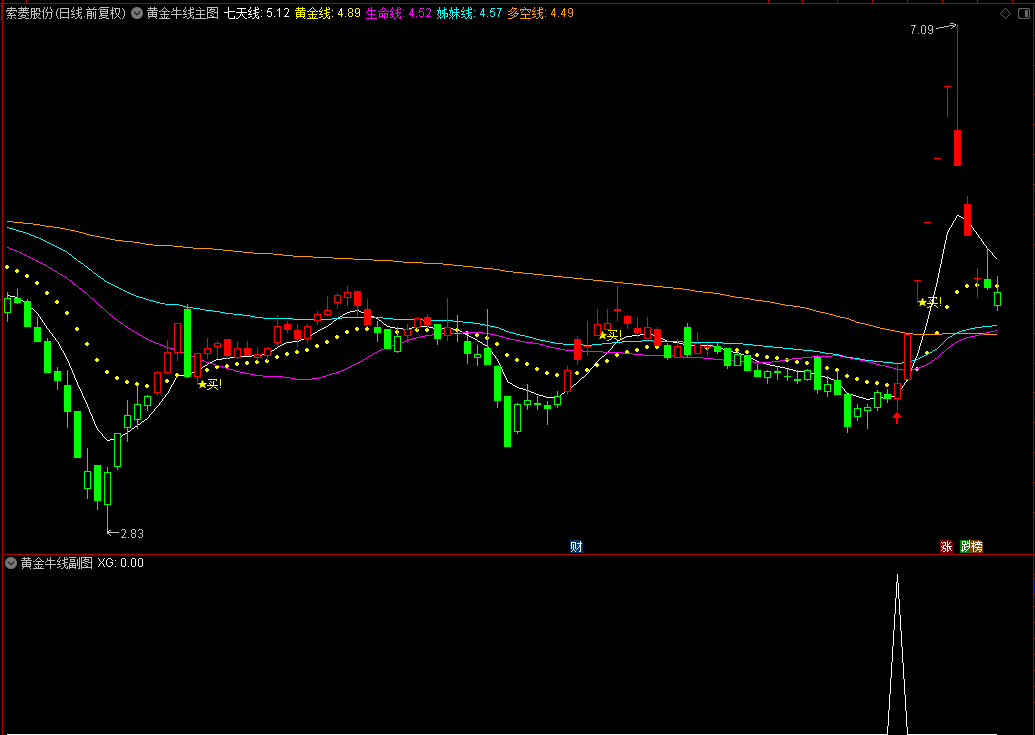Viewport: 1035px width, 735px height.
Task: Click the 索菱股份(日线.前复权) title
Action: tap(65, 13)
